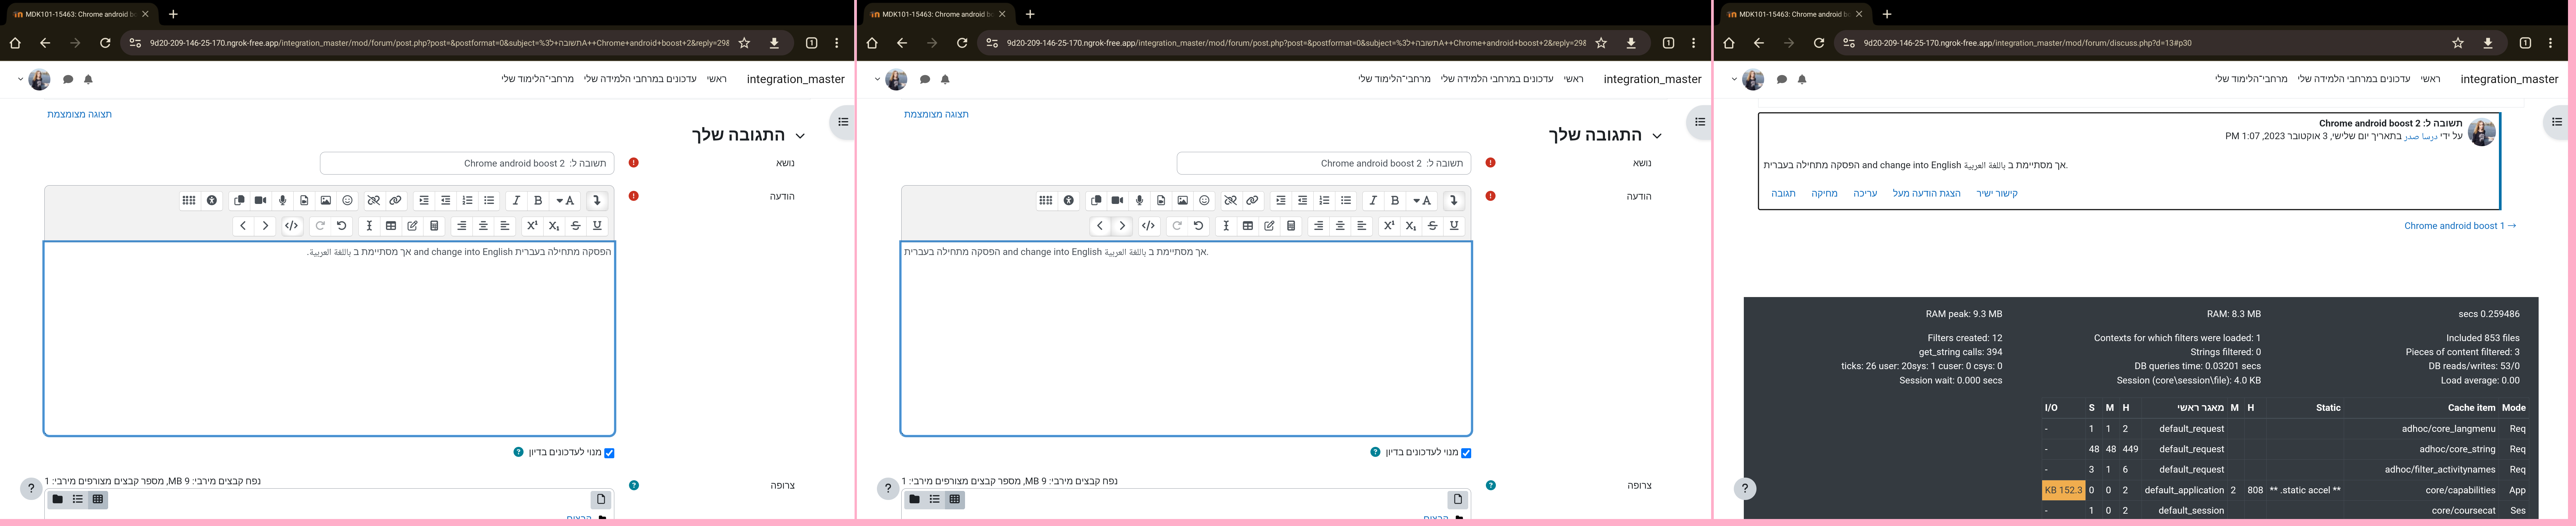Open 'Chrome android boost 1' link in right window
The width and height of the screenshot is (2576, 526).
point(2460,226)
